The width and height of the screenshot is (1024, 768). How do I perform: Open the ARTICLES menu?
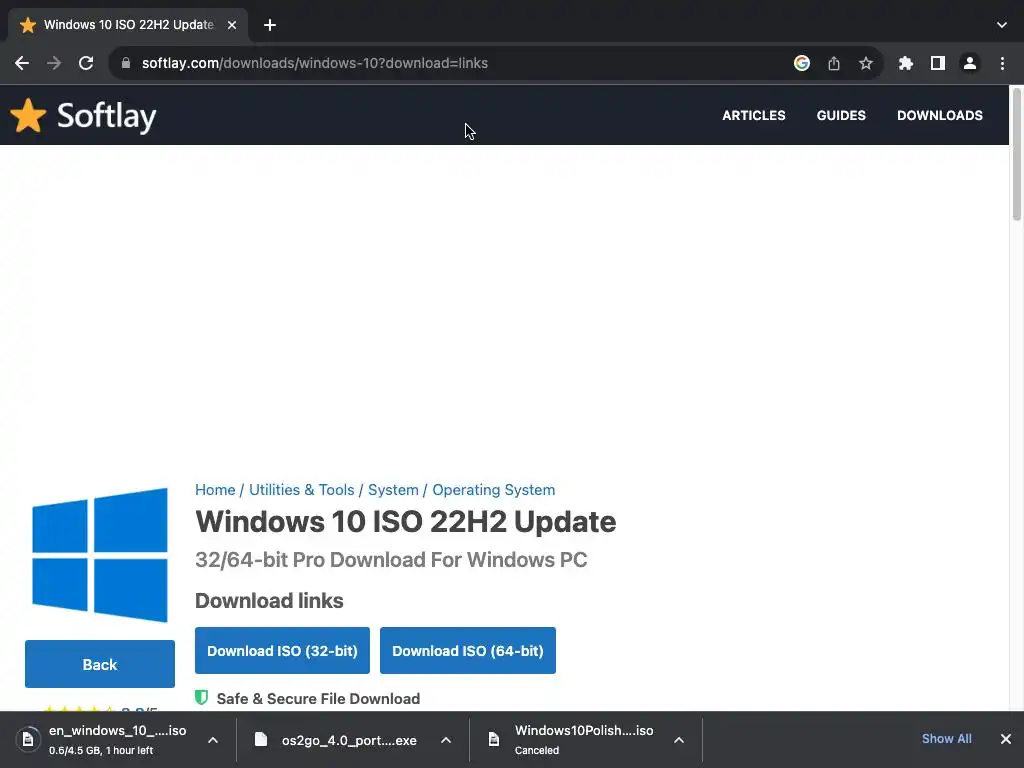point(754,116)
